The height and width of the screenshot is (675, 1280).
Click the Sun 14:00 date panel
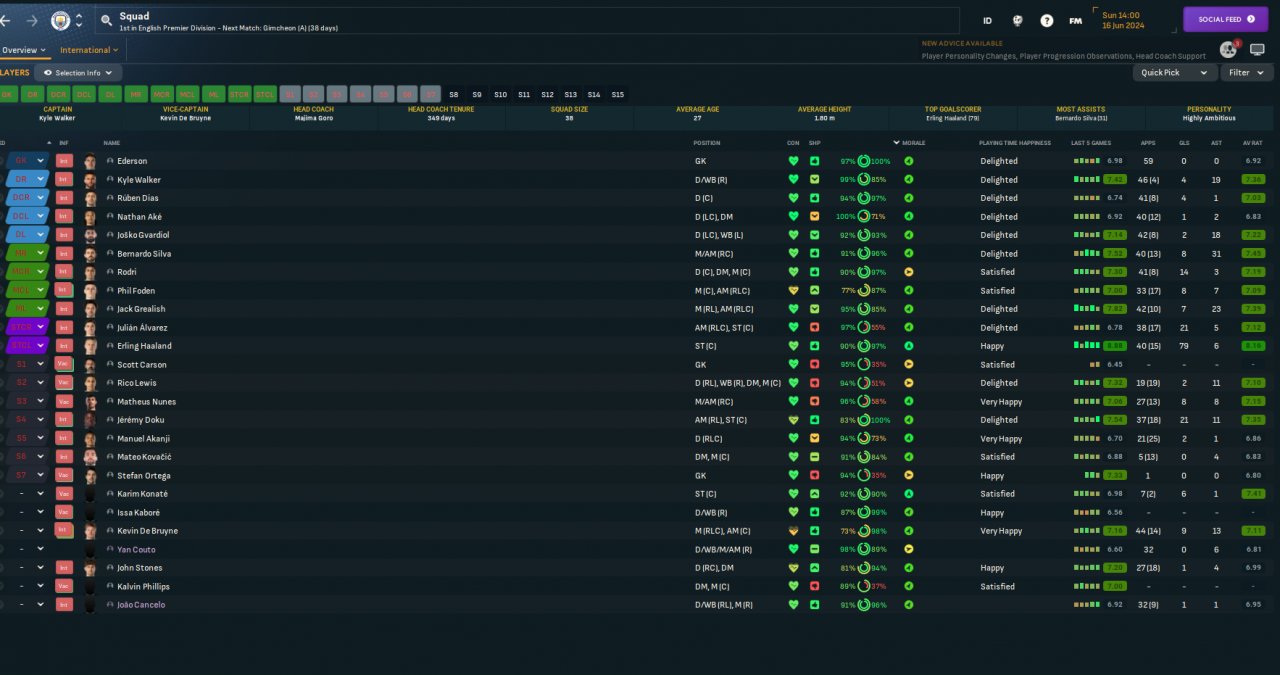coord(1133,20)
